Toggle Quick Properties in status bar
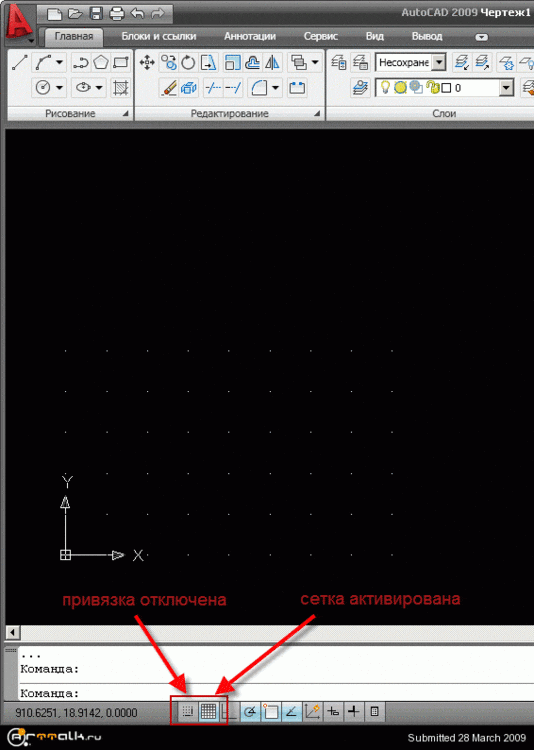Viewport: 534px width, 750px height. pyautogui.click(x=375, y=712)
